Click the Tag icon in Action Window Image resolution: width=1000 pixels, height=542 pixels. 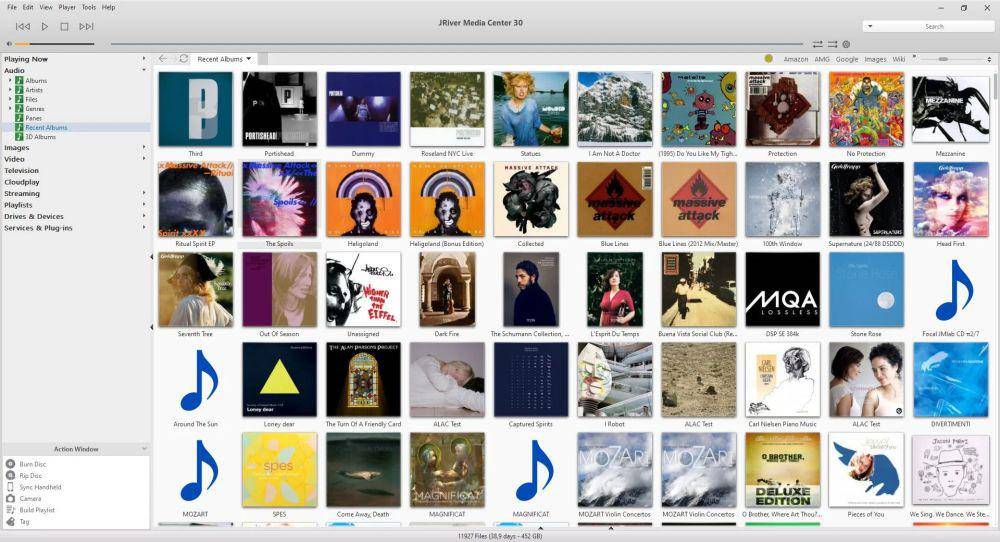click(10, 522)
